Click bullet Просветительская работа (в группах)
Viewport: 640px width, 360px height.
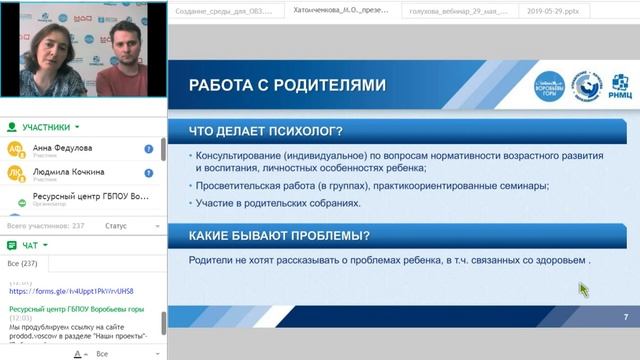[x=369, y=186]
